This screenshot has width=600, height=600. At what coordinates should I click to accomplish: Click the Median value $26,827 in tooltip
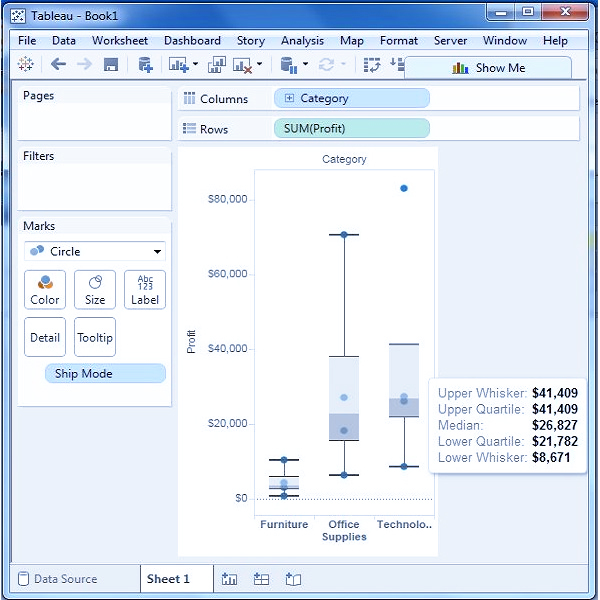click(x=554, y=425)
